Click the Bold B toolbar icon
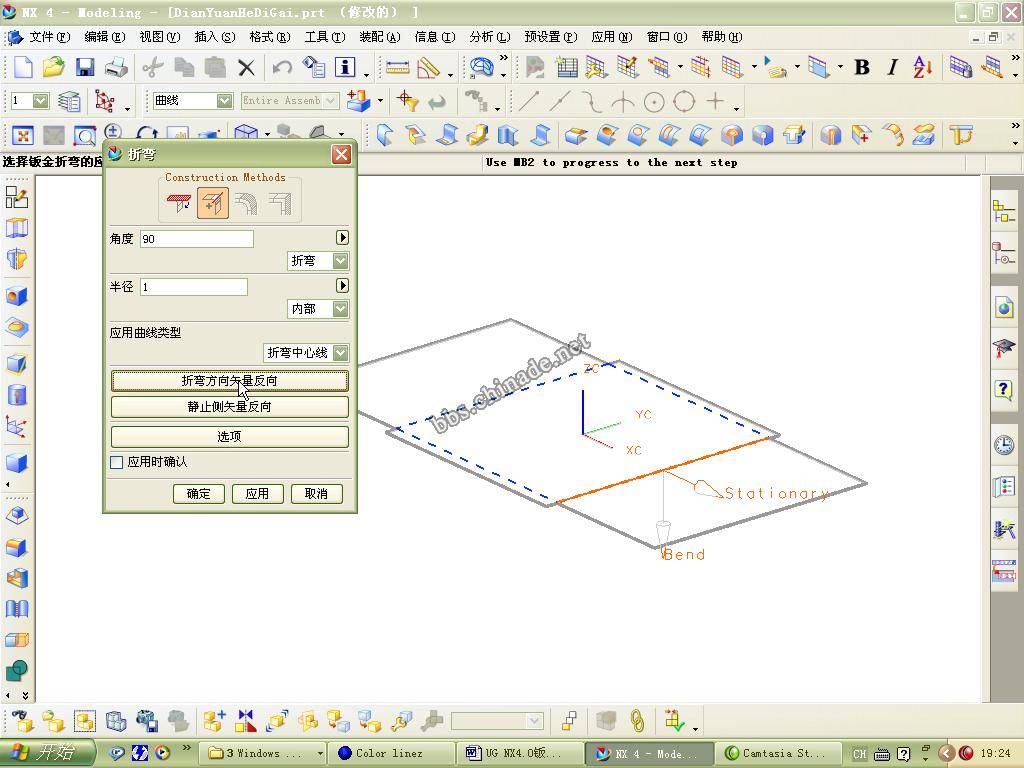 point(861,68)
